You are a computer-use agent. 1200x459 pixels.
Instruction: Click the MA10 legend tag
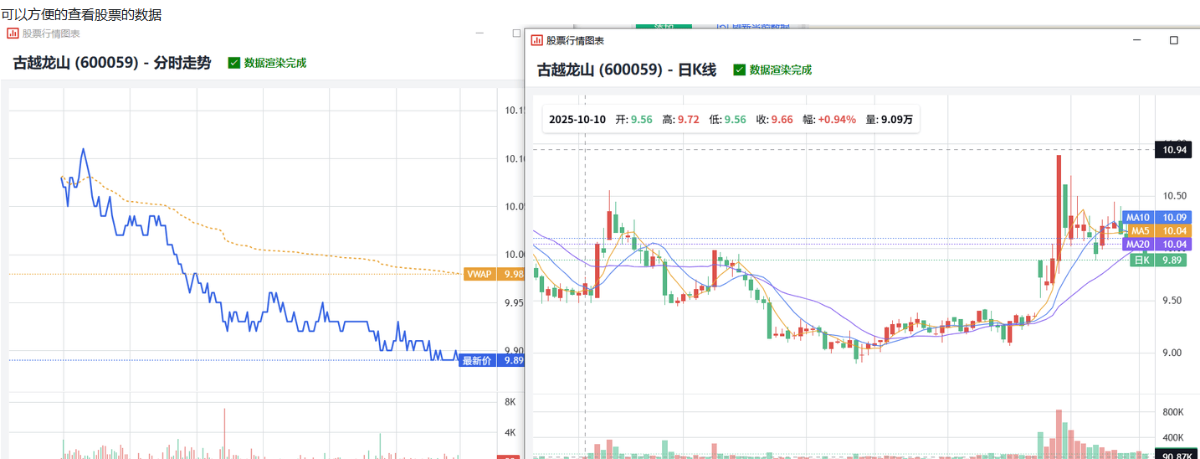coord(1138,217)
